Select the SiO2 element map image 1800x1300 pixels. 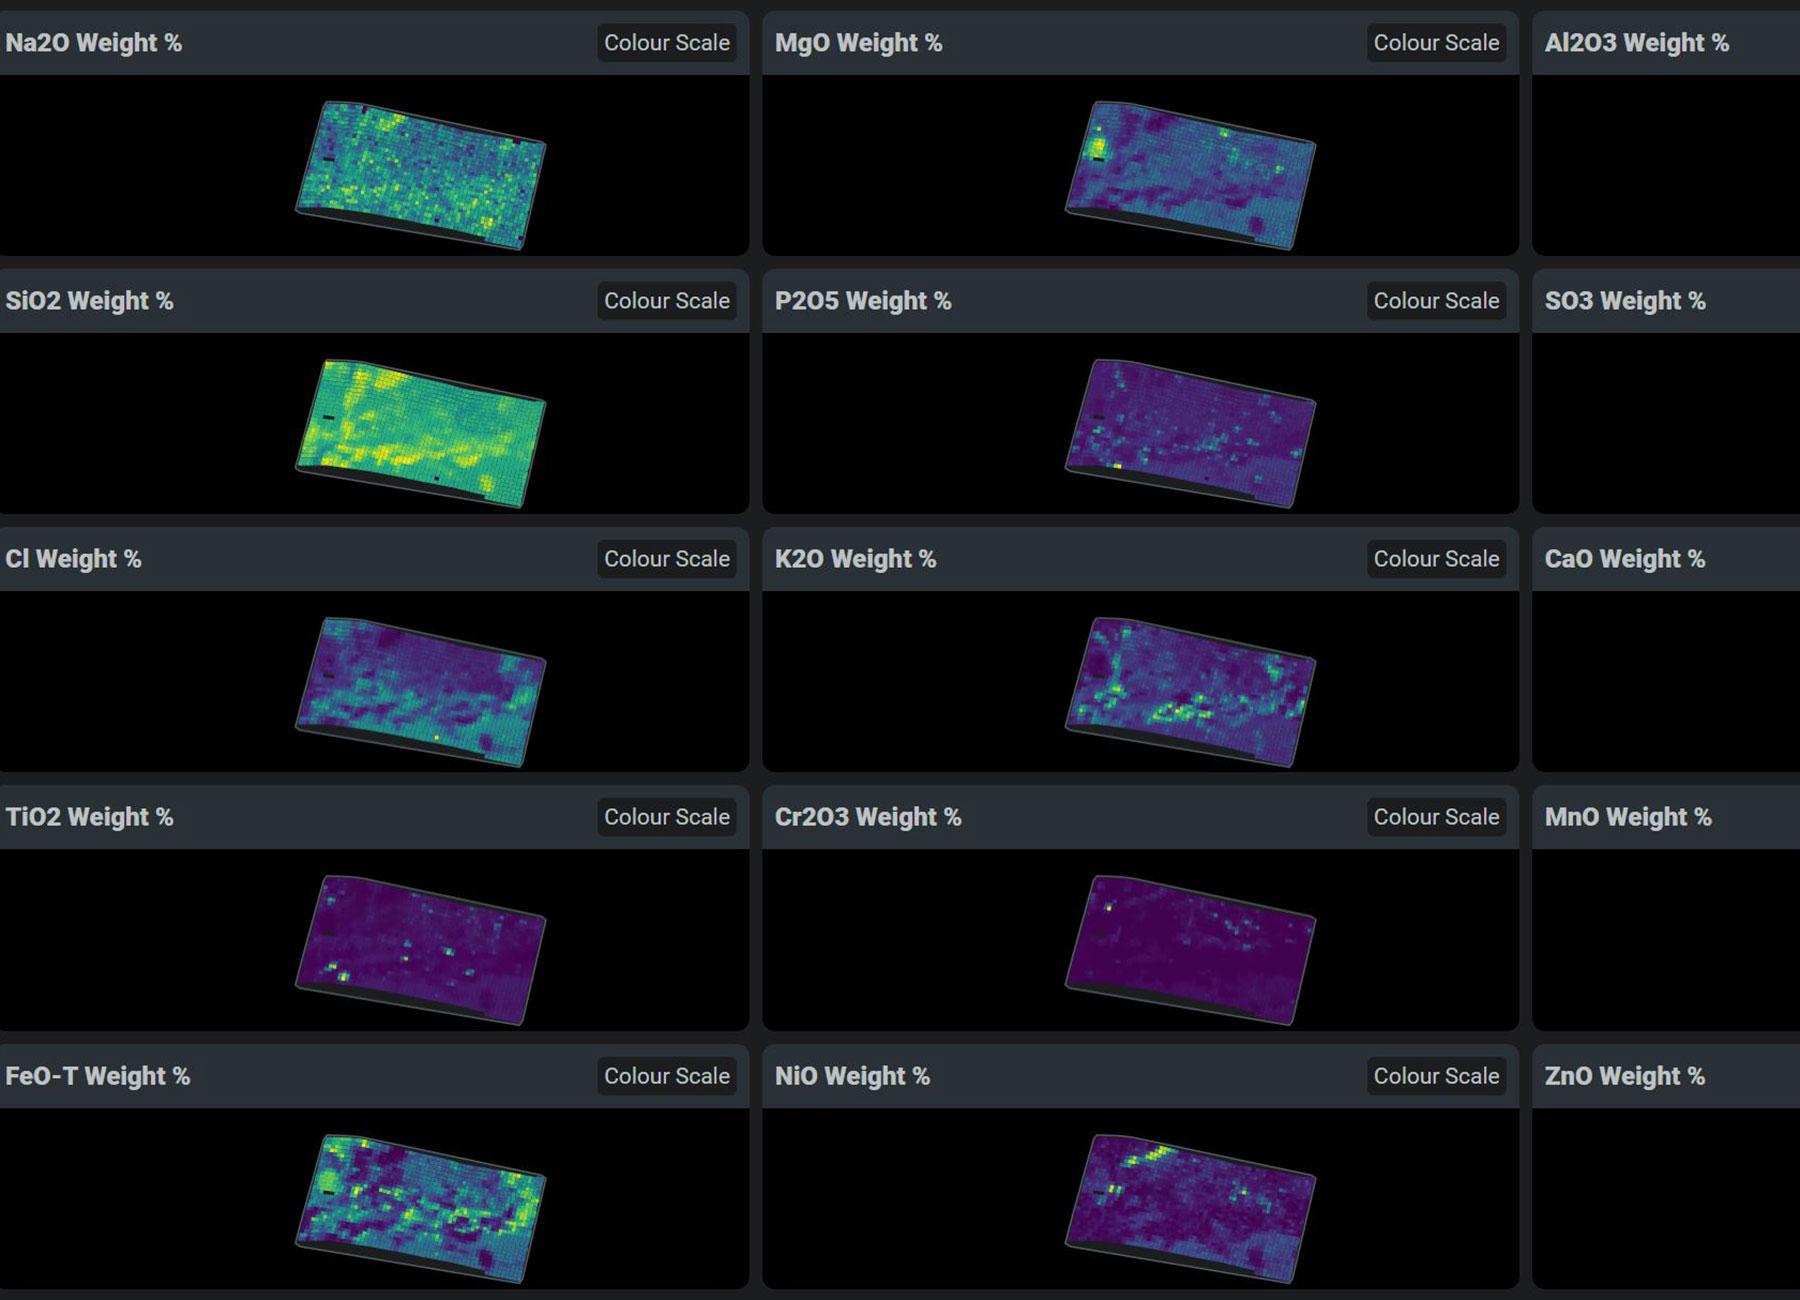(x=421, y=433)
